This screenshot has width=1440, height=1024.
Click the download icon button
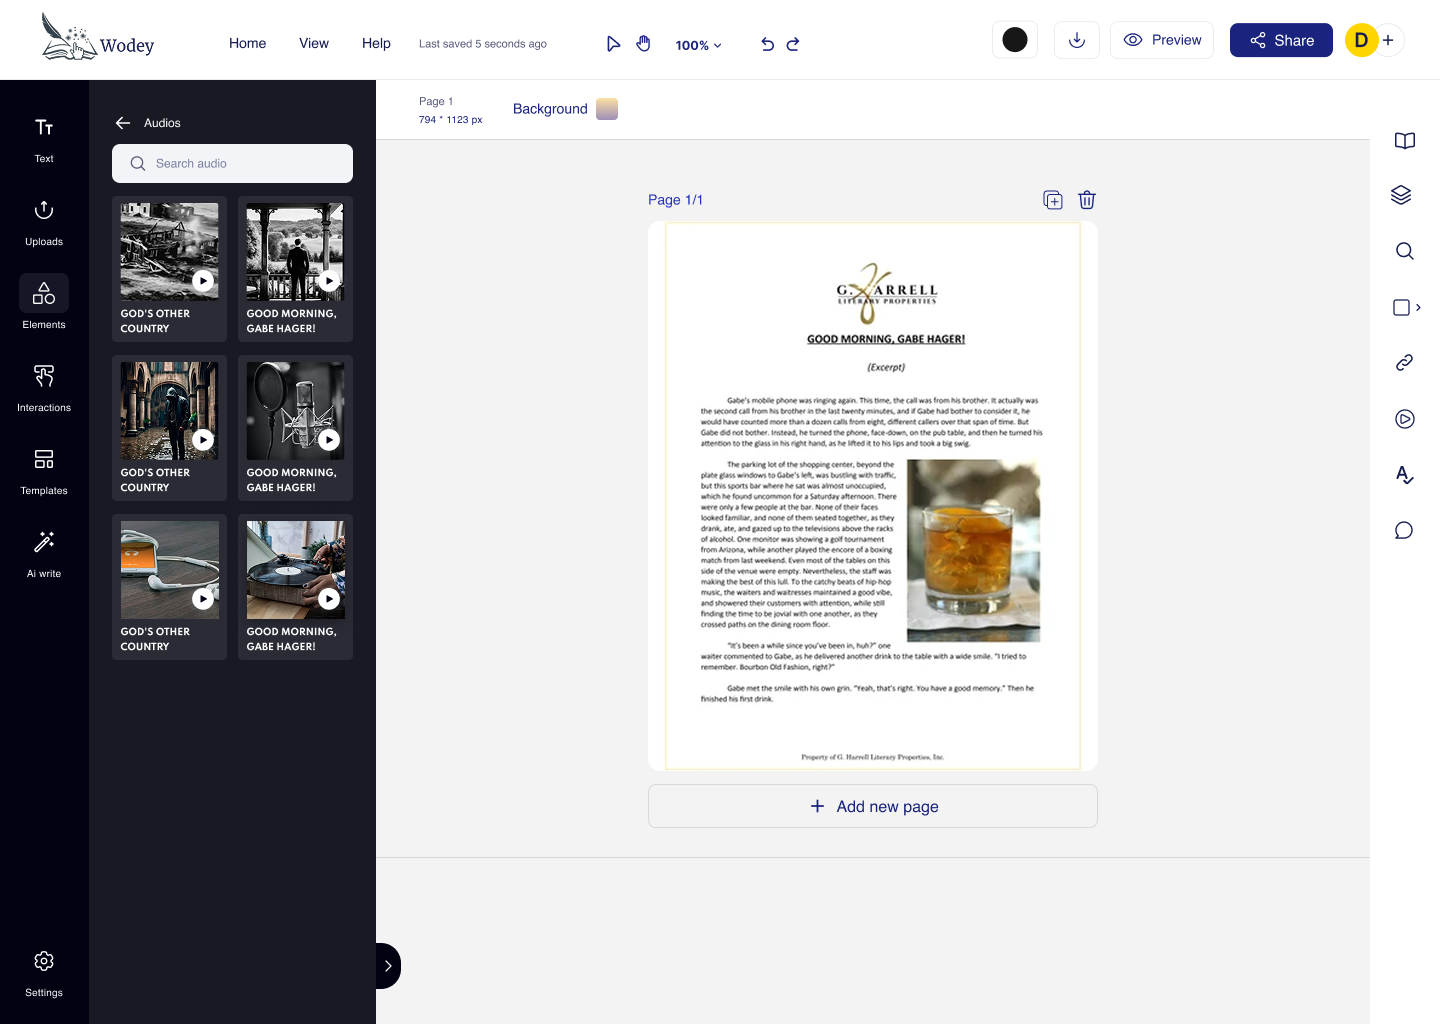click(x=1076, y=40)
